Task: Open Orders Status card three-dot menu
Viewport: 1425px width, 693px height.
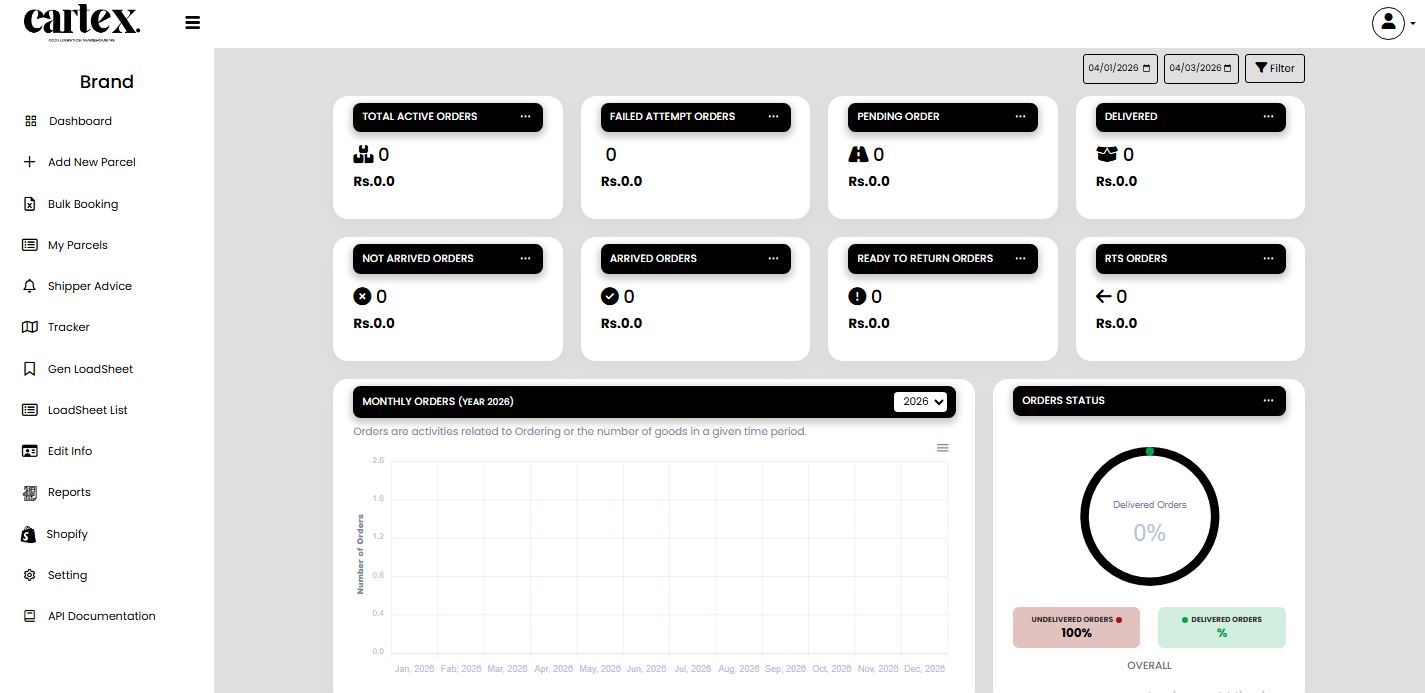Action: click(x=1268, y=401)
